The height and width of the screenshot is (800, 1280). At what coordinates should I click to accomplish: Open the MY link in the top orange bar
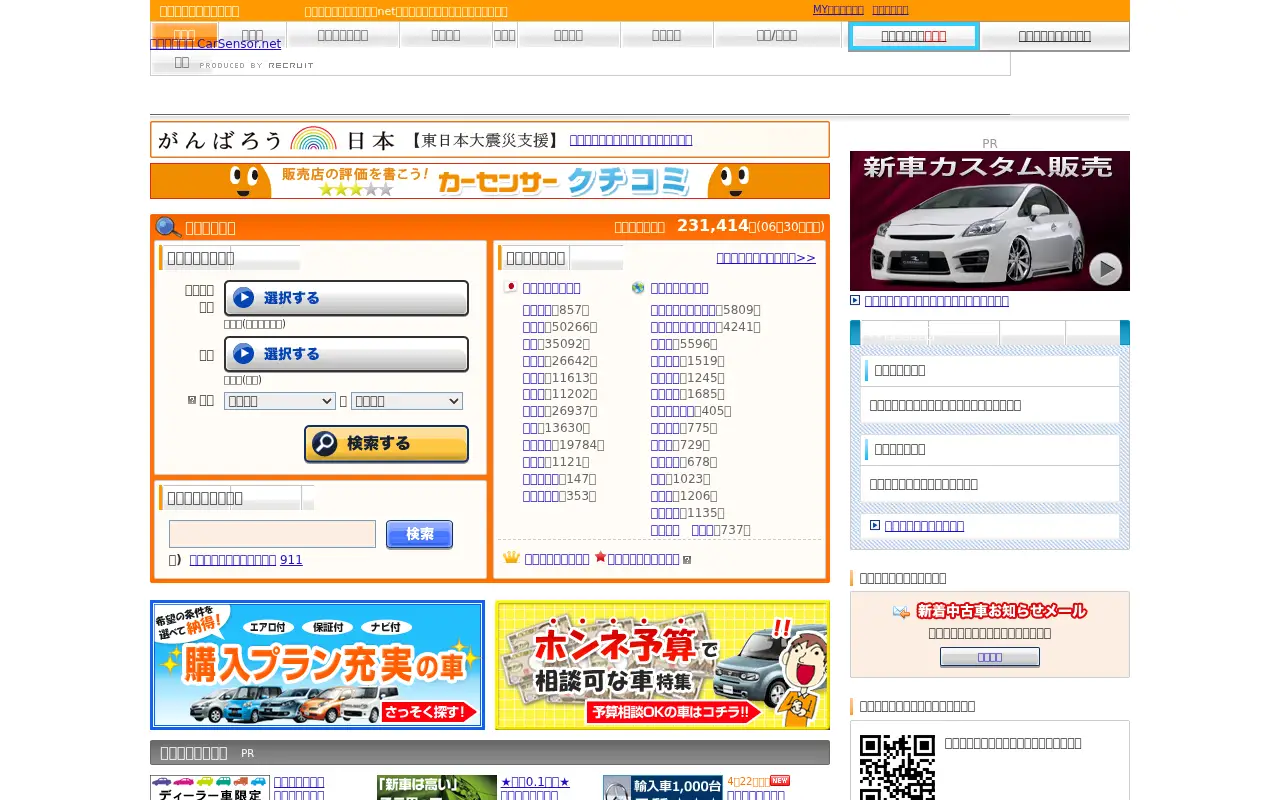[x=838, y=9]
